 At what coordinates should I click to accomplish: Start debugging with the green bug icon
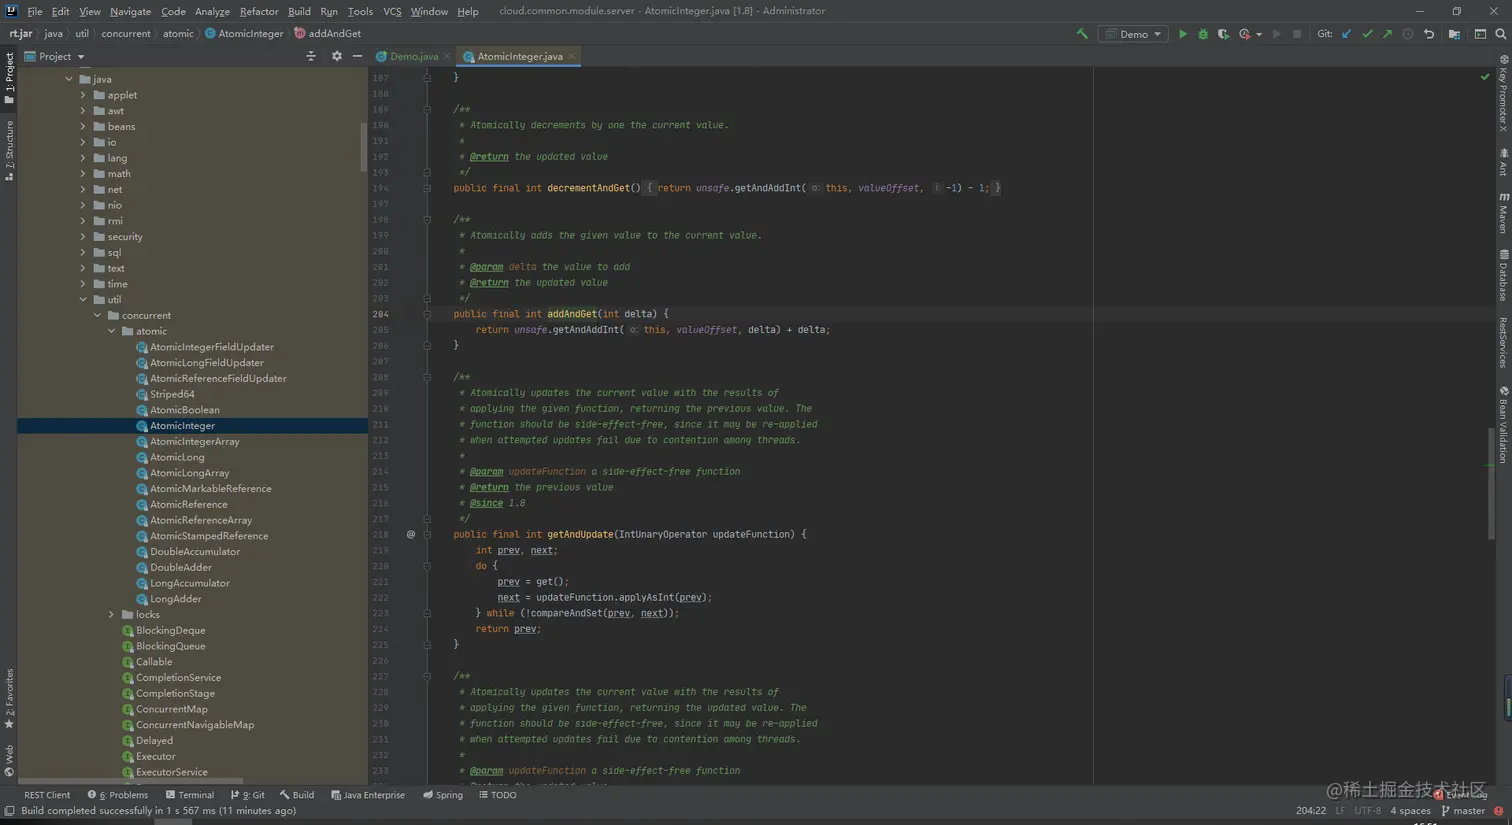click(x=1203, y=34)
